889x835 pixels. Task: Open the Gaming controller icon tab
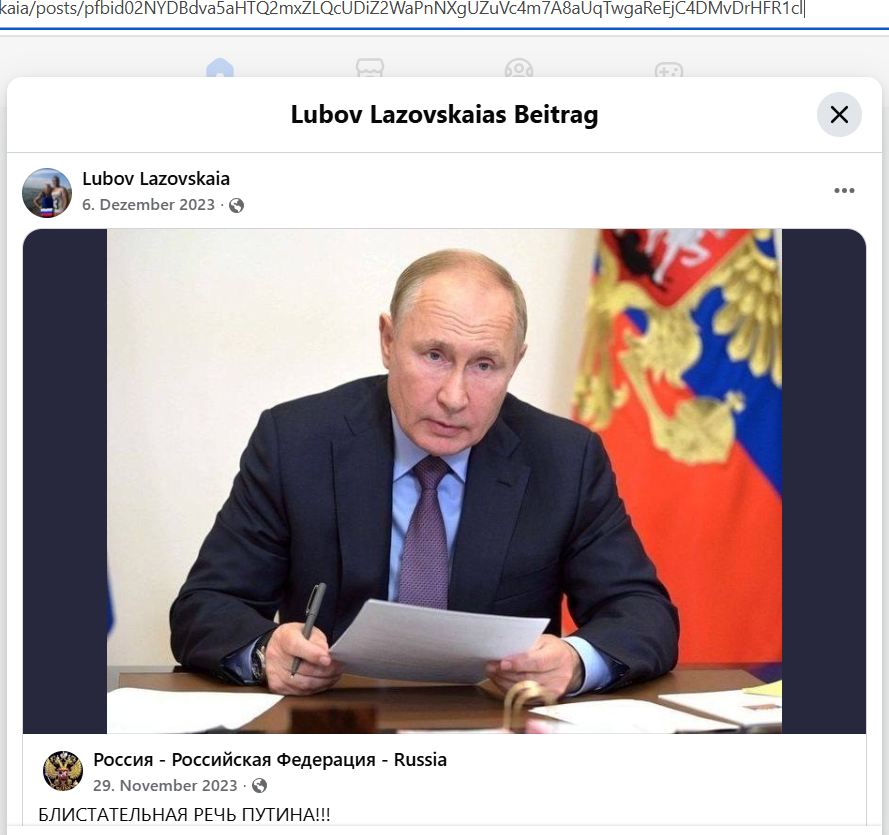pos(669,69)
